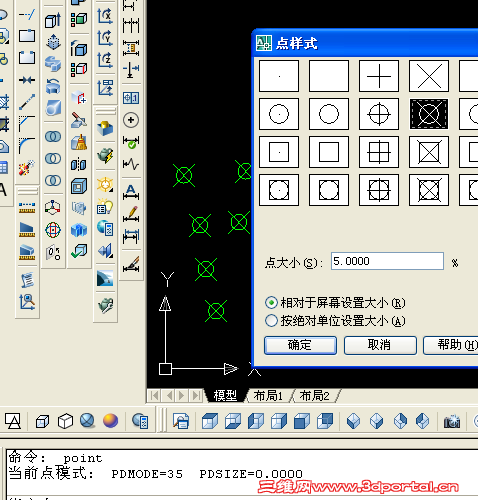The image size is (478, 500).
Task: Open the Render Environment landscape icon
Action: click(x=105, y=278)
